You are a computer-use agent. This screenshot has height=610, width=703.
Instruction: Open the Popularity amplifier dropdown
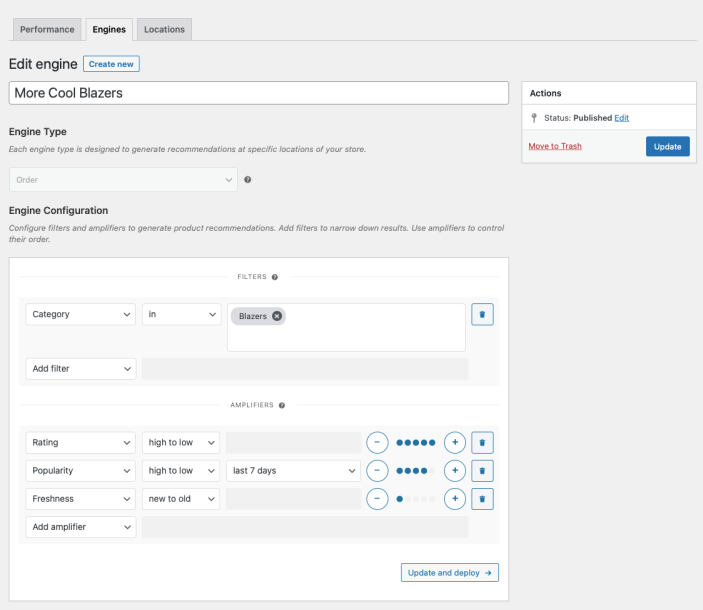click(x=81, y=471)
